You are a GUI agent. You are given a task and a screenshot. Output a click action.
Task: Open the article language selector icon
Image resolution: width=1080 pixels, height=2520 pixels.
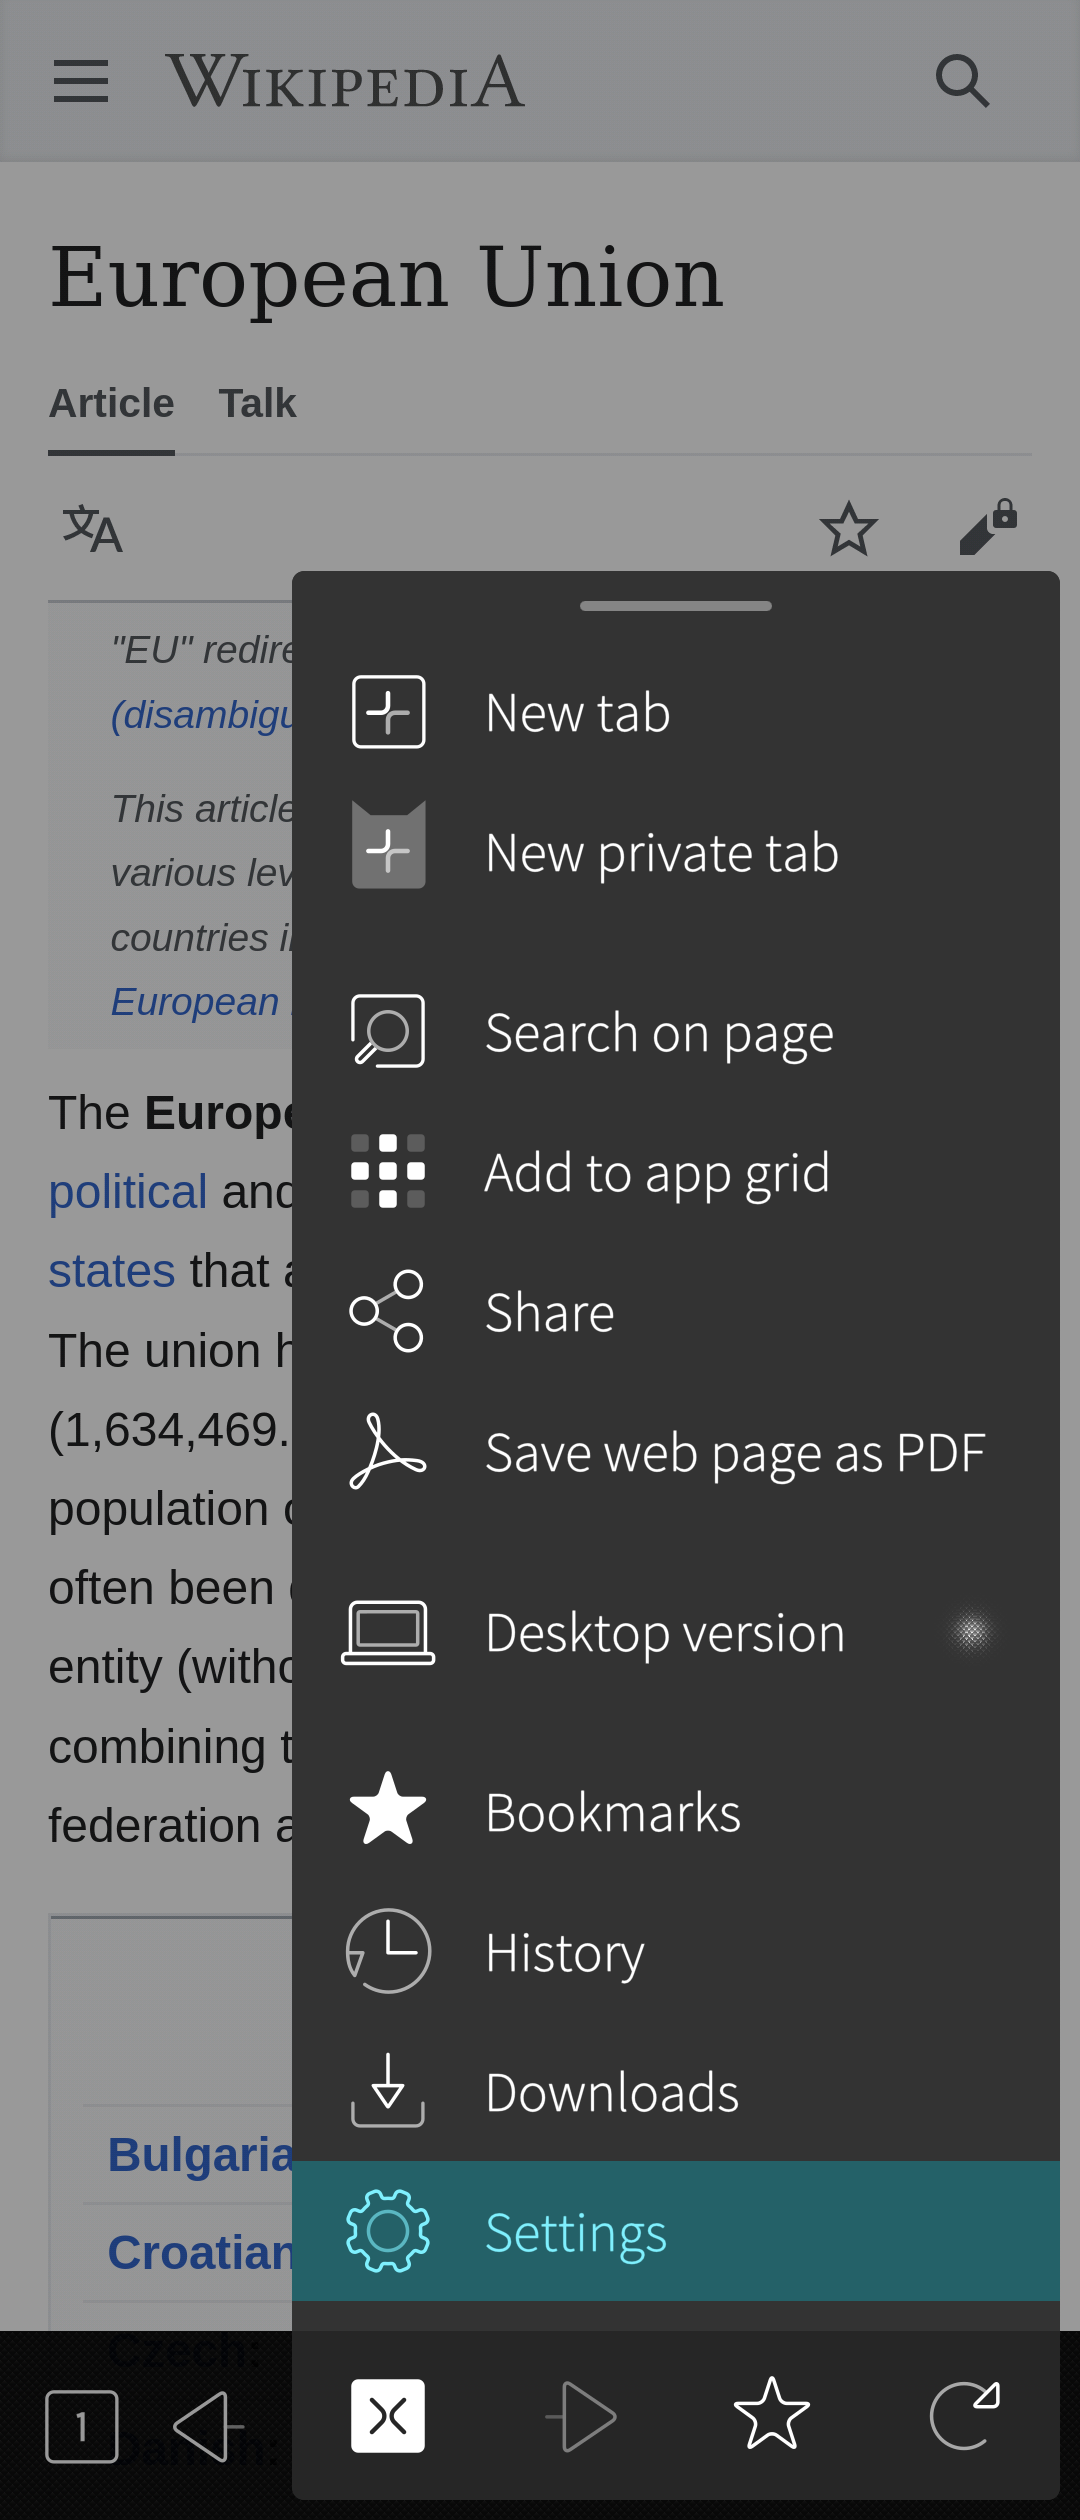[92, 529]
